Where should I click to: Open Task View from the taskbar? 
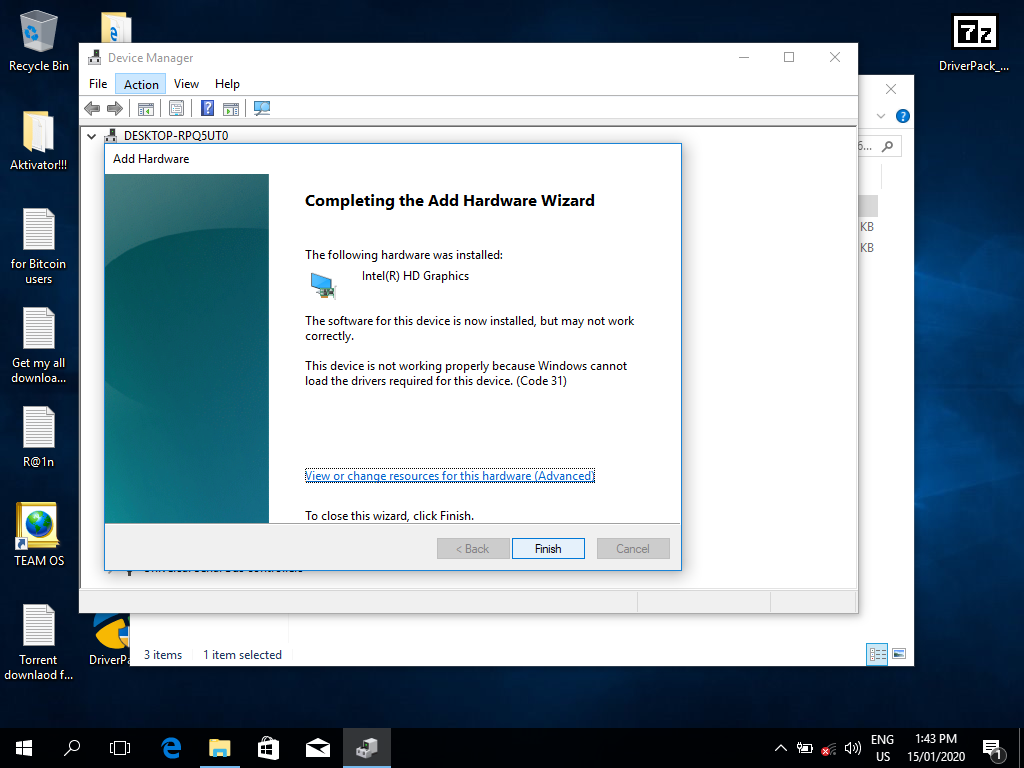coord(120,748)
